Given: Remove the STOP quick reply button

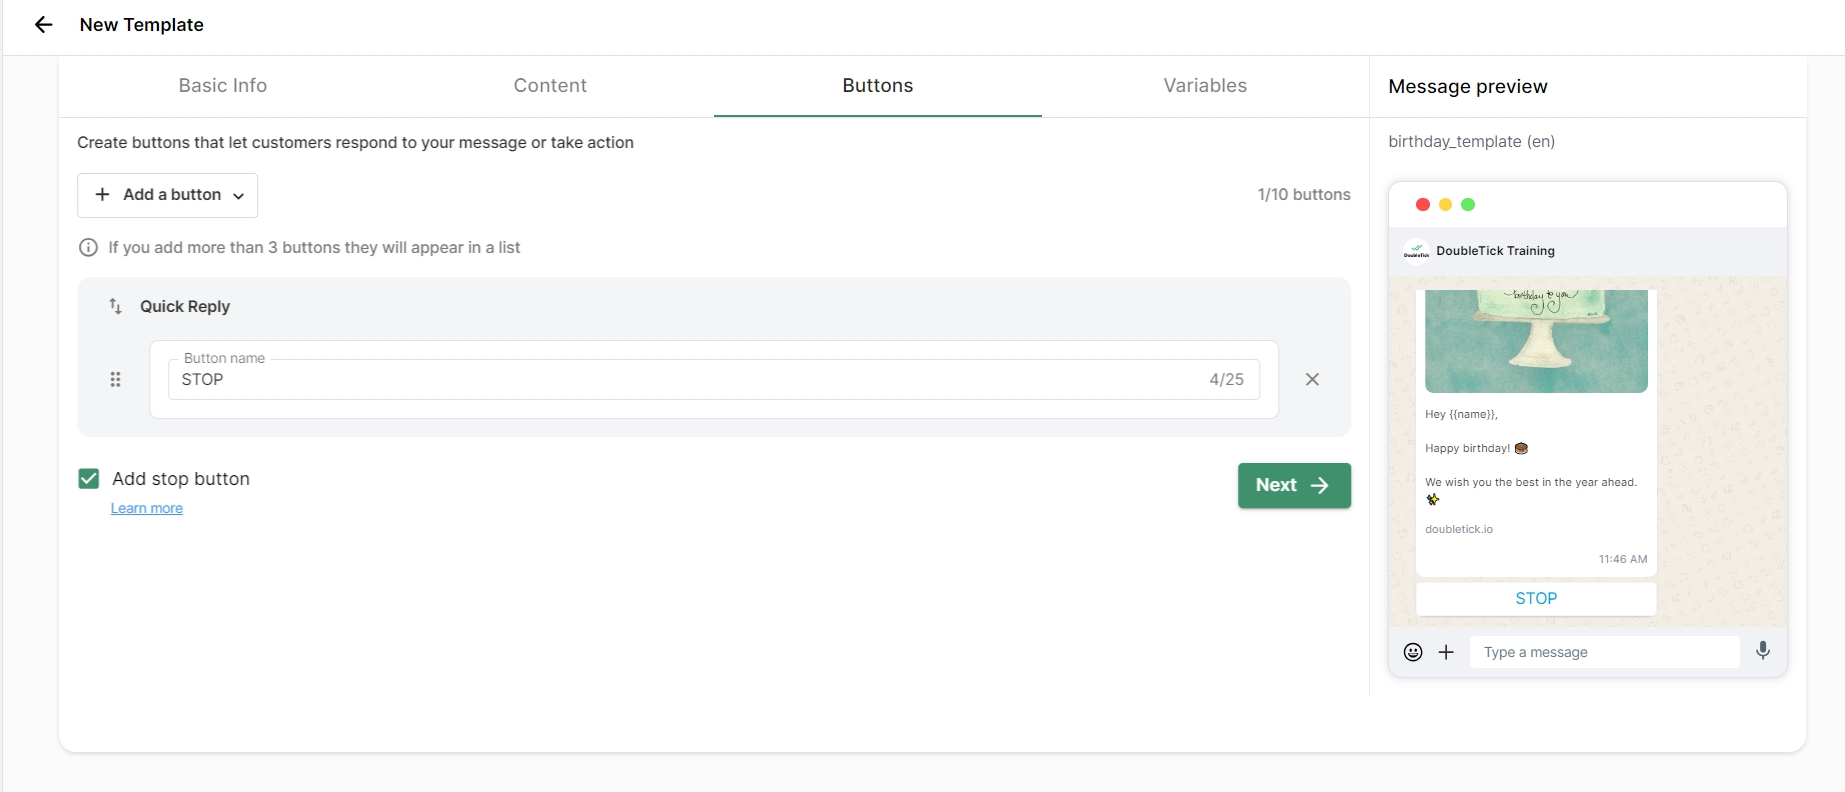Looking at the screenshot, I should click(x=1312, y=380).
